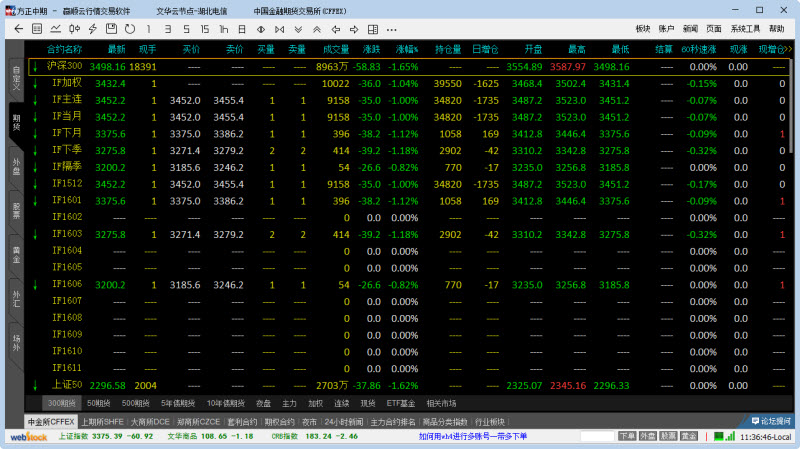This screenshot has width=800, height=449.
Task: Toggle the split panel layout icon
Action: tap(373, 29)
